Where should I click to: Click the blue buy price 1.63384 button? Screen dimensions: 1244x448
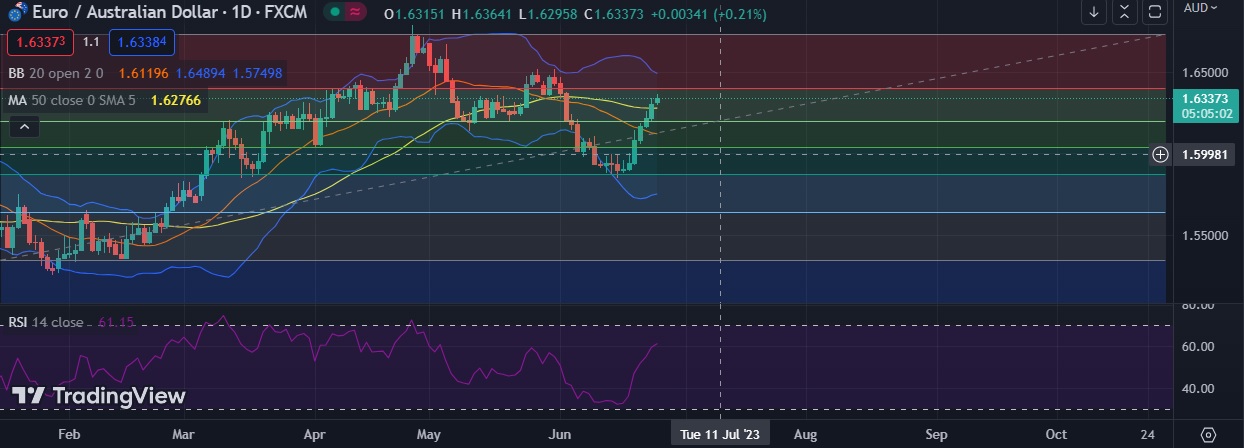click(140, 42)
